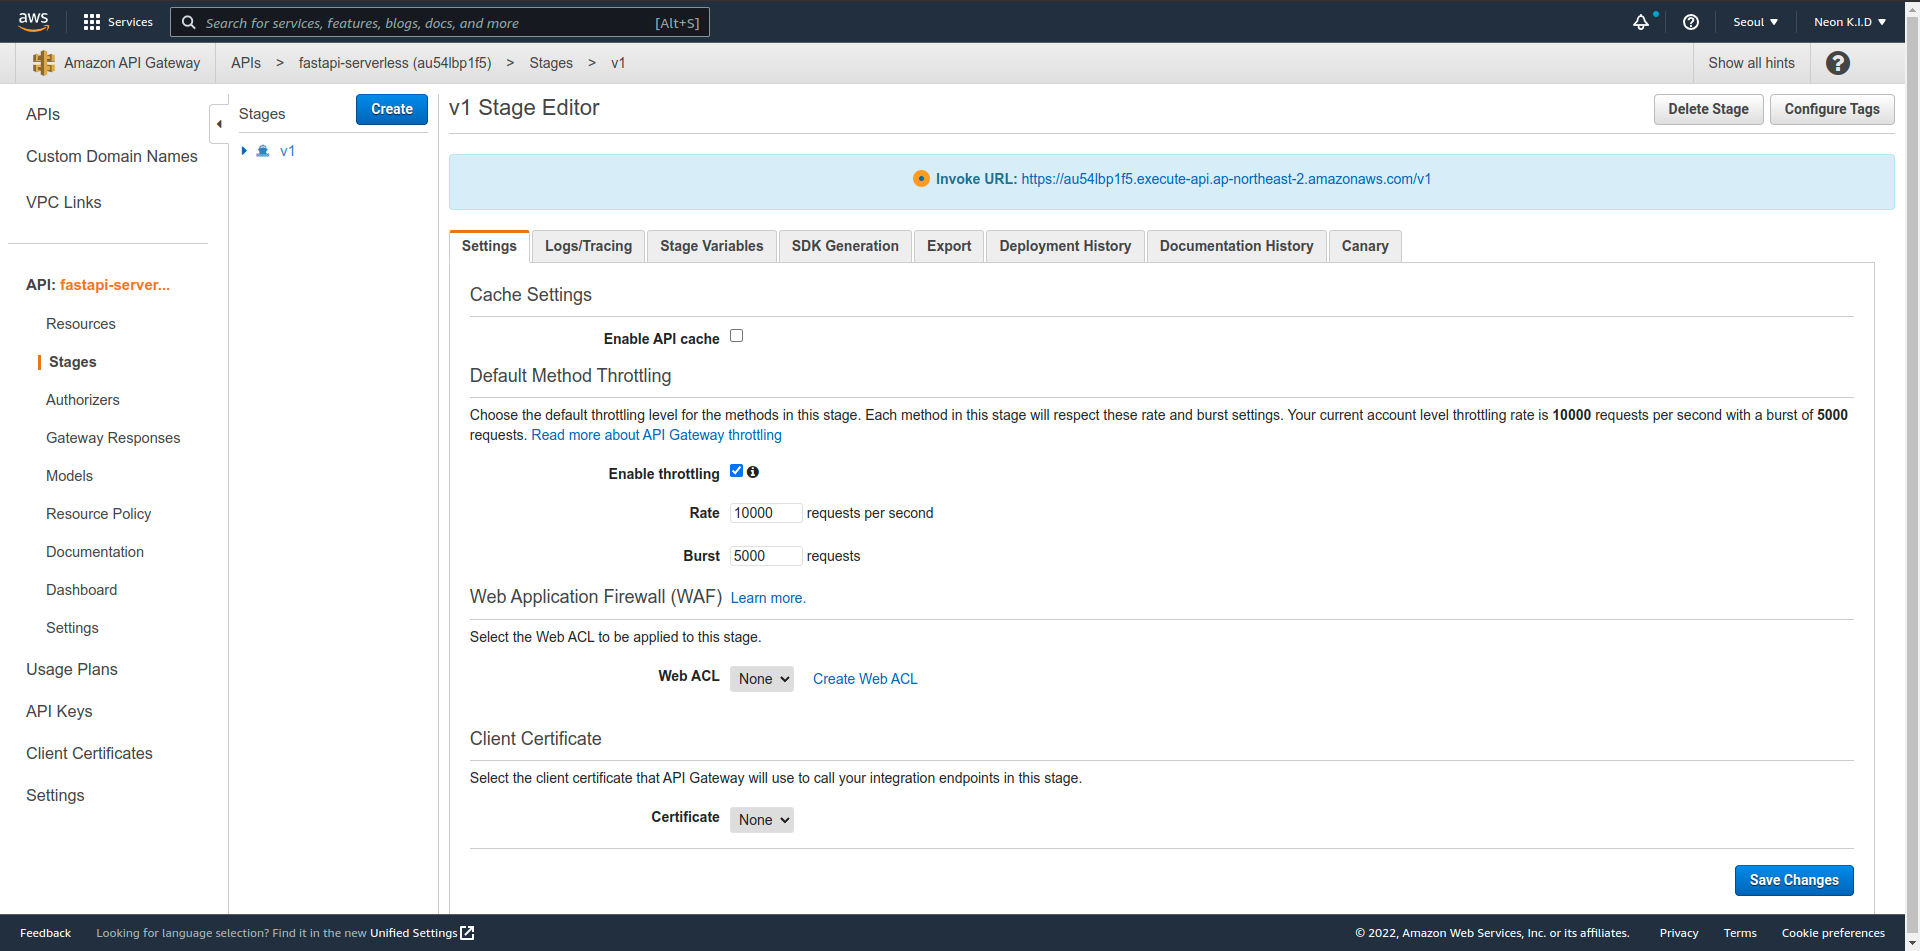Open the Export tab
The image size is (1920, 951).
coord(949,246)
